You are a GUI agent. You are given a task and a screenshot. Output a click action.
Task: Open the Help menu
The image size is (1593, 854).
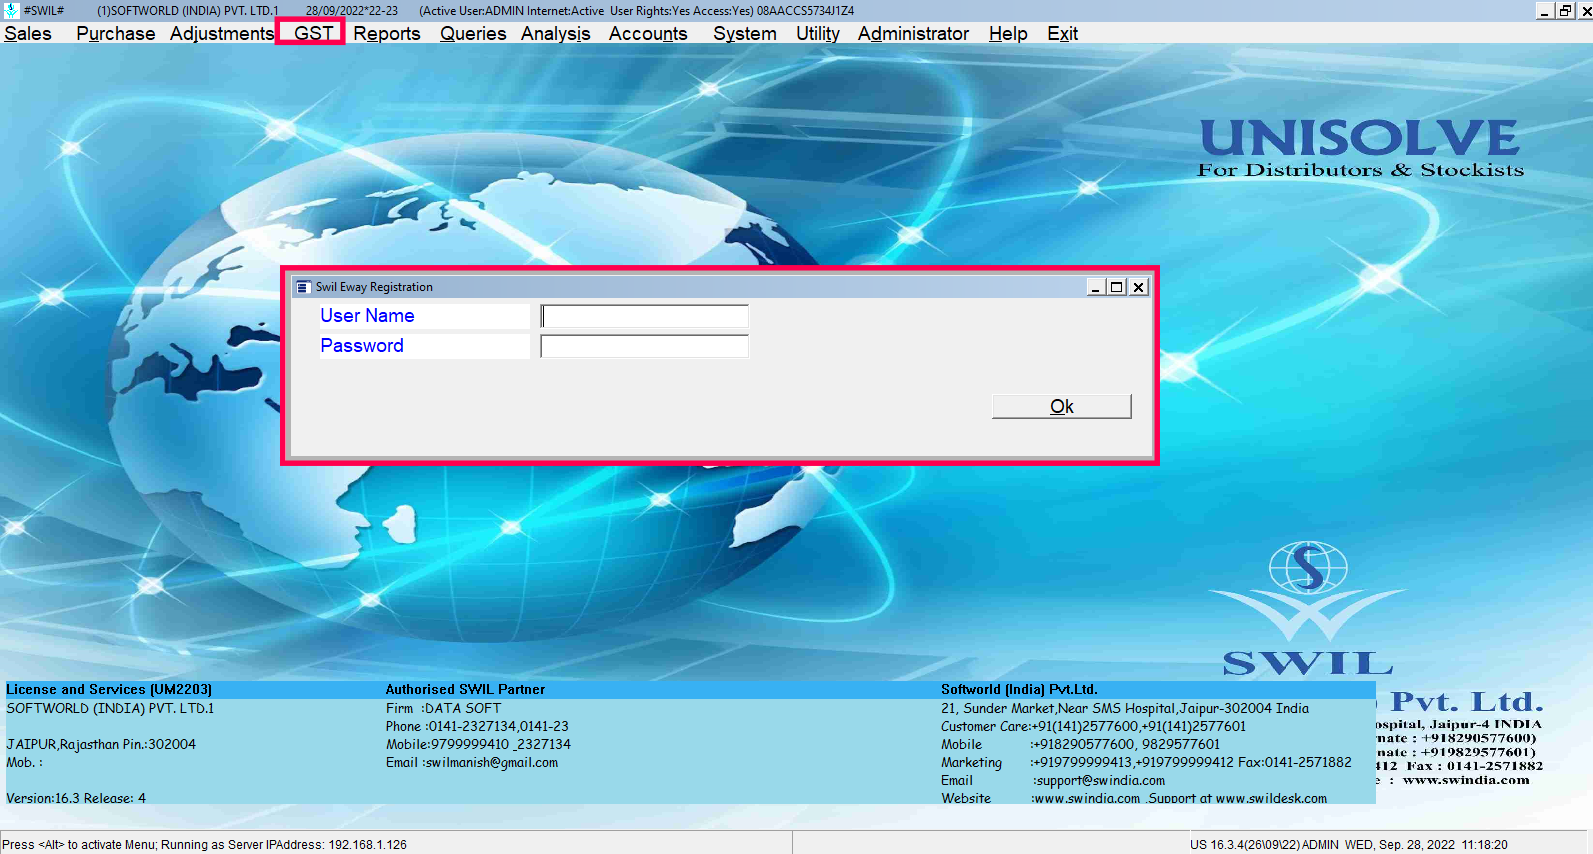click(1008, 34)
